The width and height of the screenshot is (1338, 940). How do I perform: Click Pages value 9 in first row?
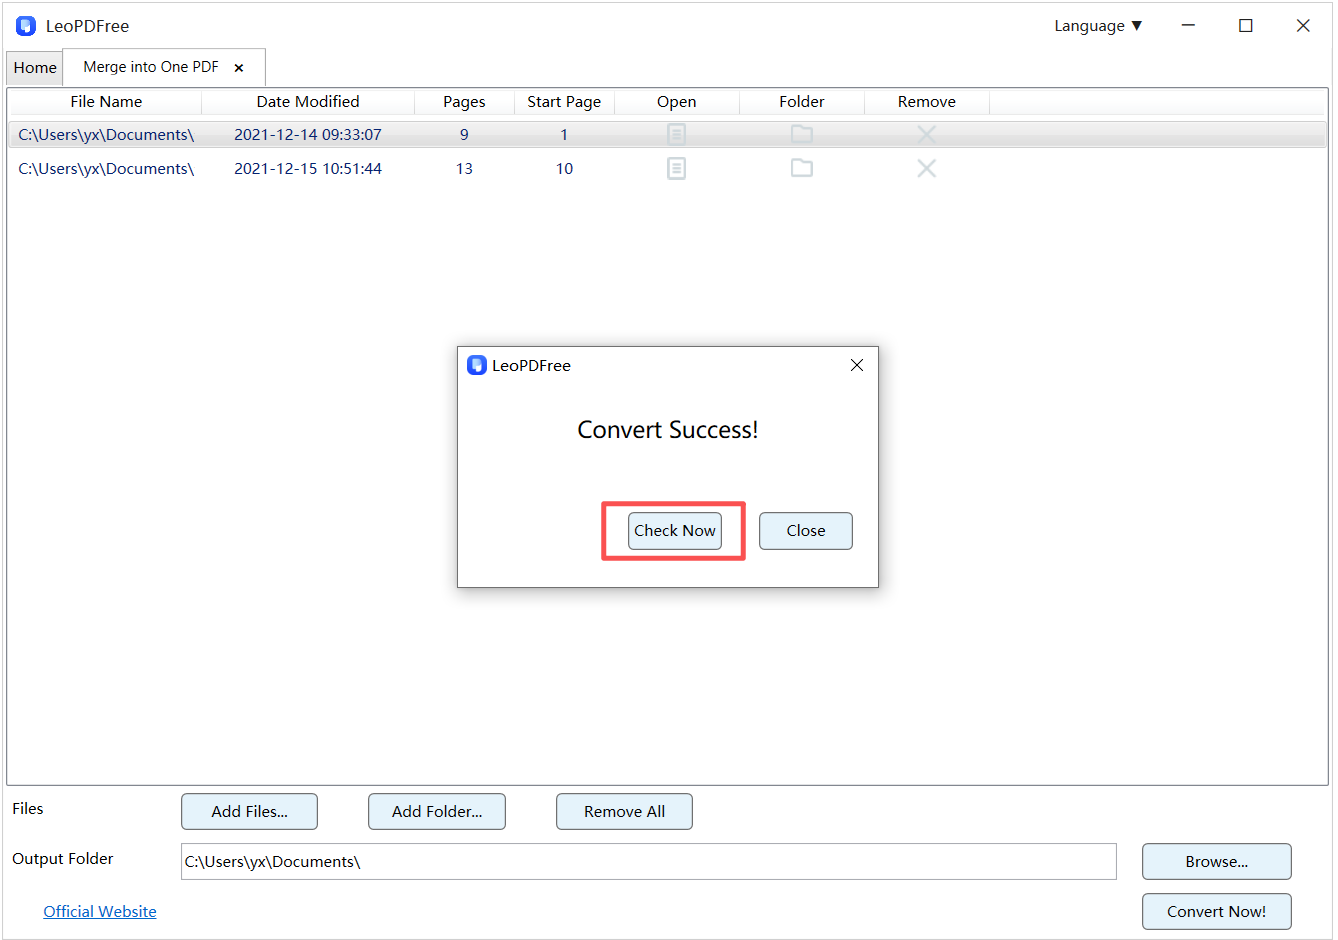[464, 134]
